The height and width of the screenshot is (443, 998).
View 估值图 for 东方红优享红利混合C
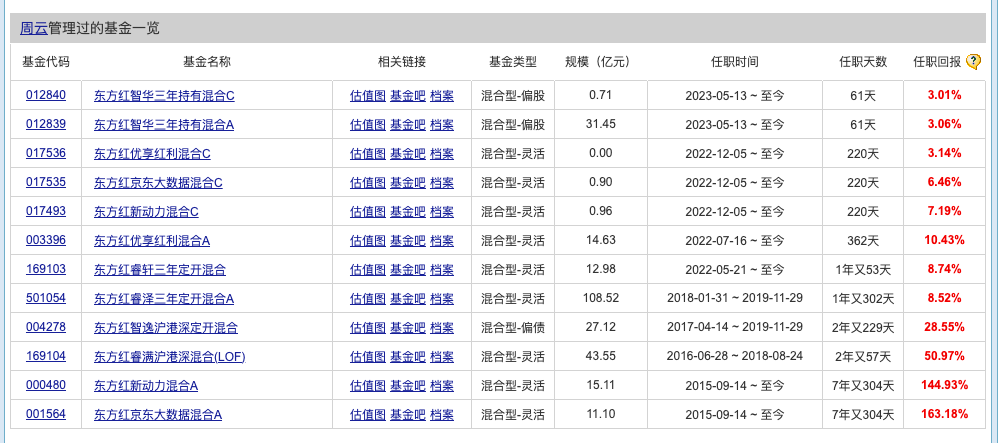click(367, 154)
